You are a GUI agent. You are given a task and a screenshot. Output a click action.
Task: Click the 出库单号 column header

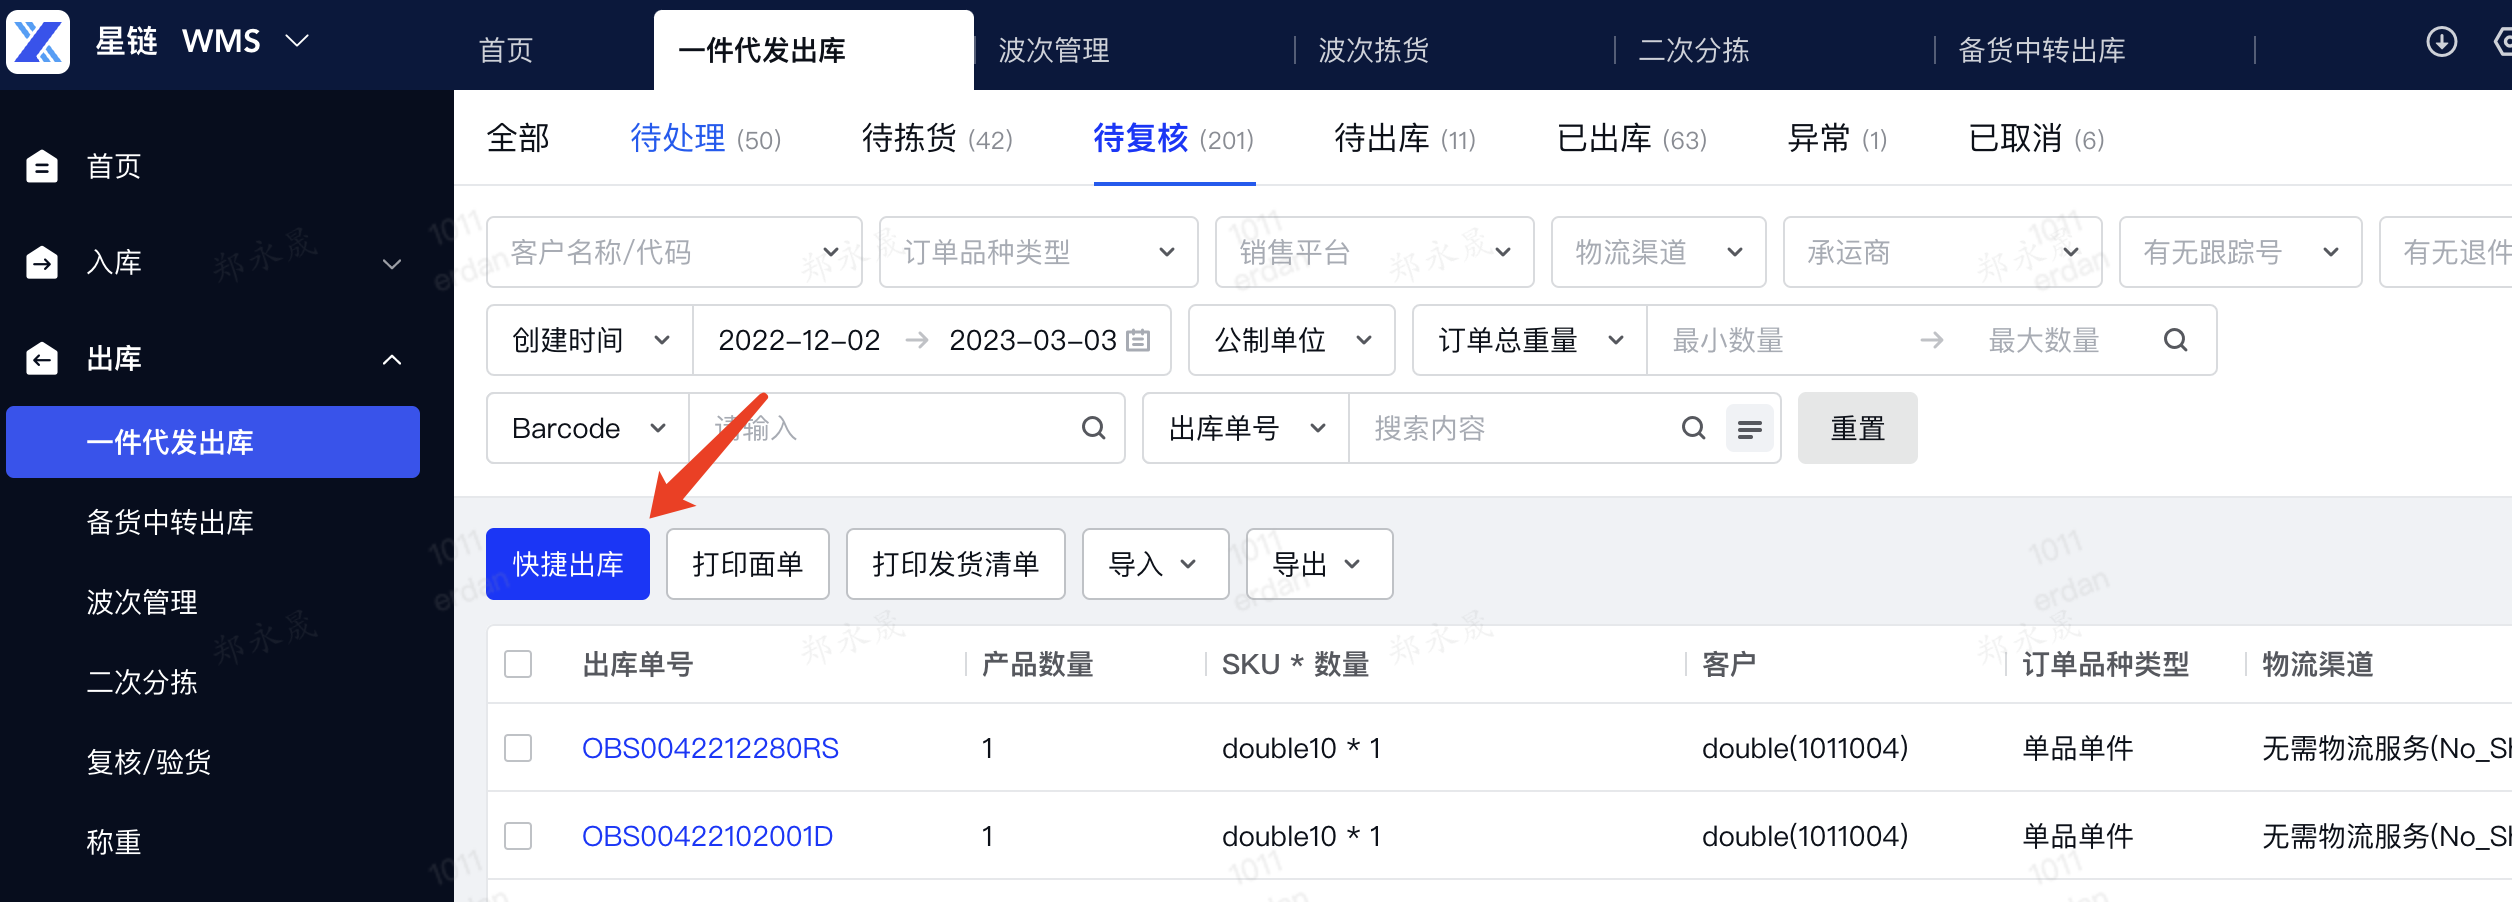[x=638, y=664]
